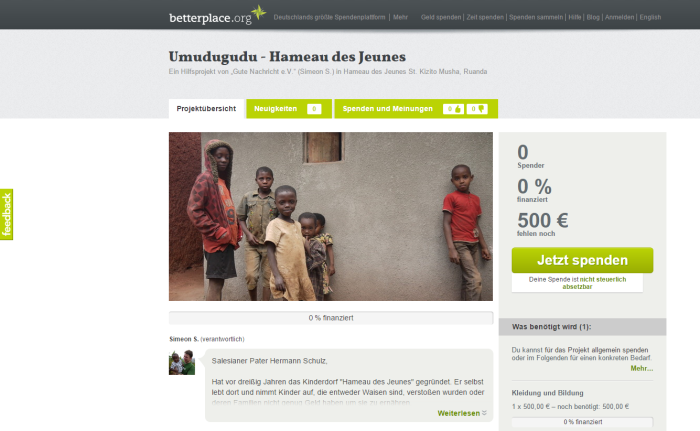The image size is (700, 431).
Task: Click the thumbs-up positive opinions counter
Action: click(453, 109)
